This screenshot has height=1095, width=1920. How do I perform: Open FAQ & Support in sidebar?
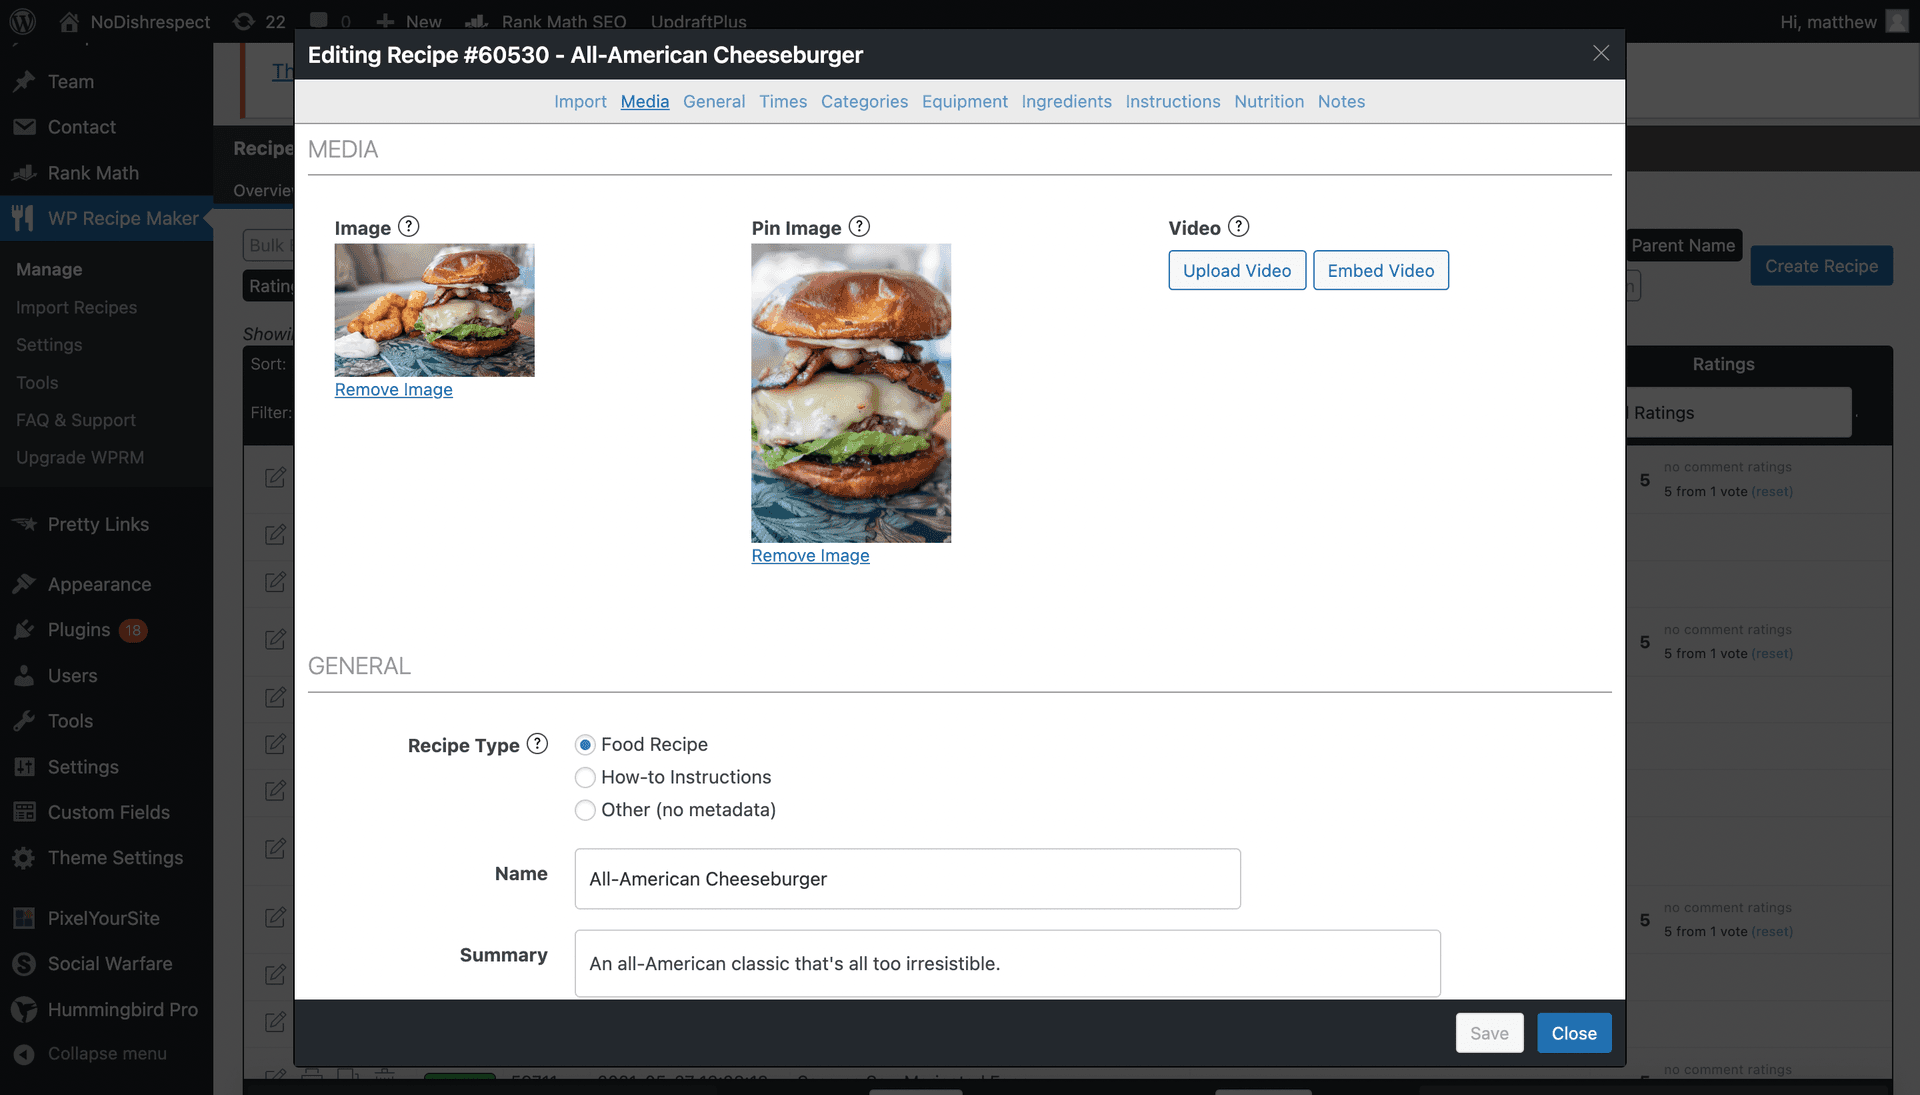point(76,420)
